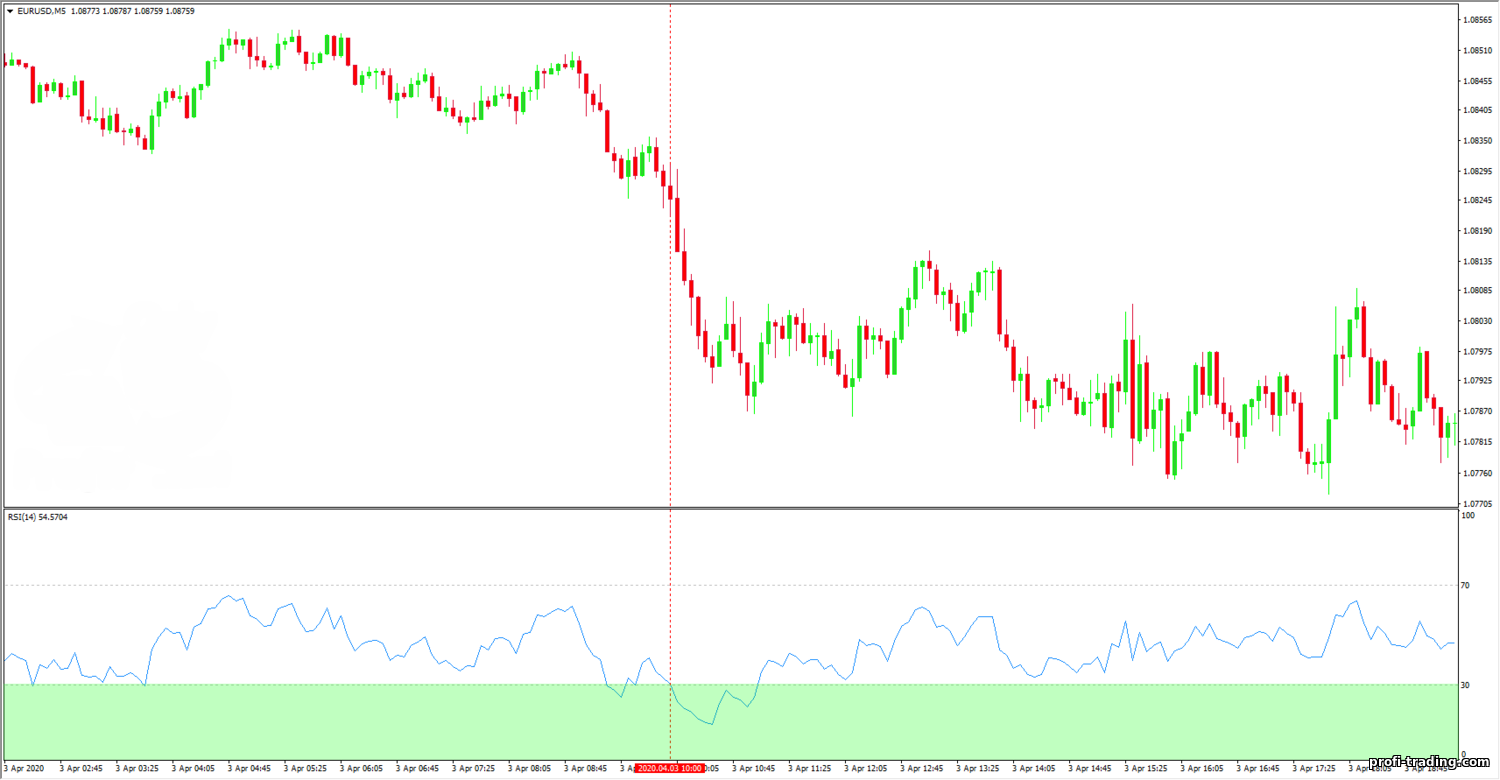Click the profi-trading.com watermark
The width and height of the screenshot is (1500, 780).
pyautogui.click(x=1434, y=764)
